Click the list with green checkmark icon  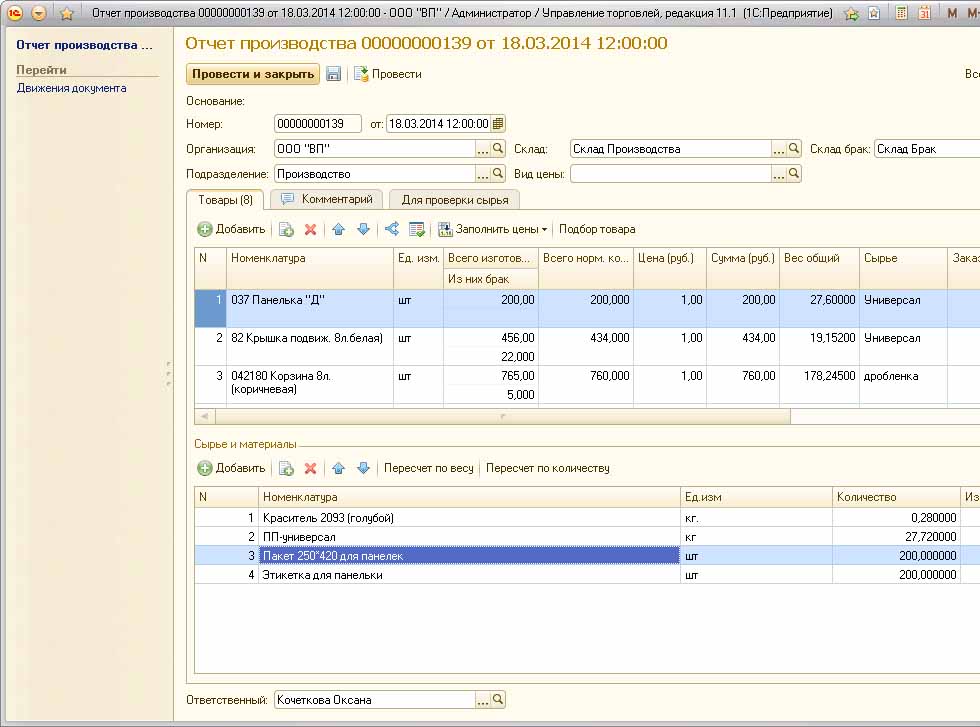416,229
